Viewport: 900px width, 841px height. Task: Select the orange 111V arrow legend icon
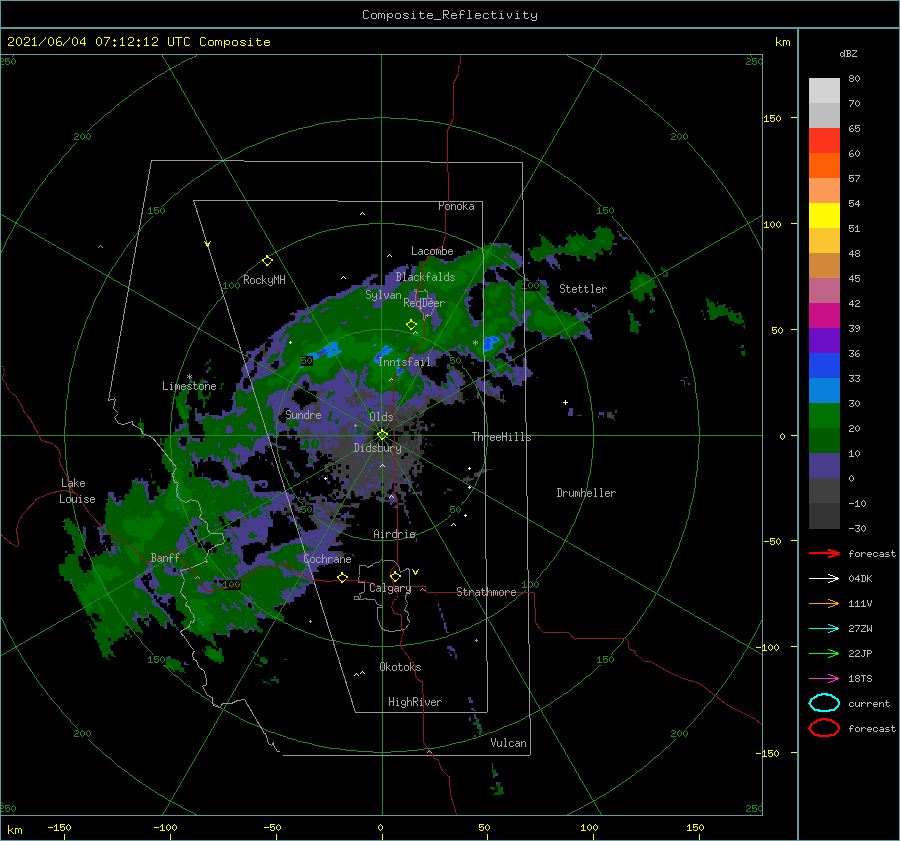[x=824, y=603]
